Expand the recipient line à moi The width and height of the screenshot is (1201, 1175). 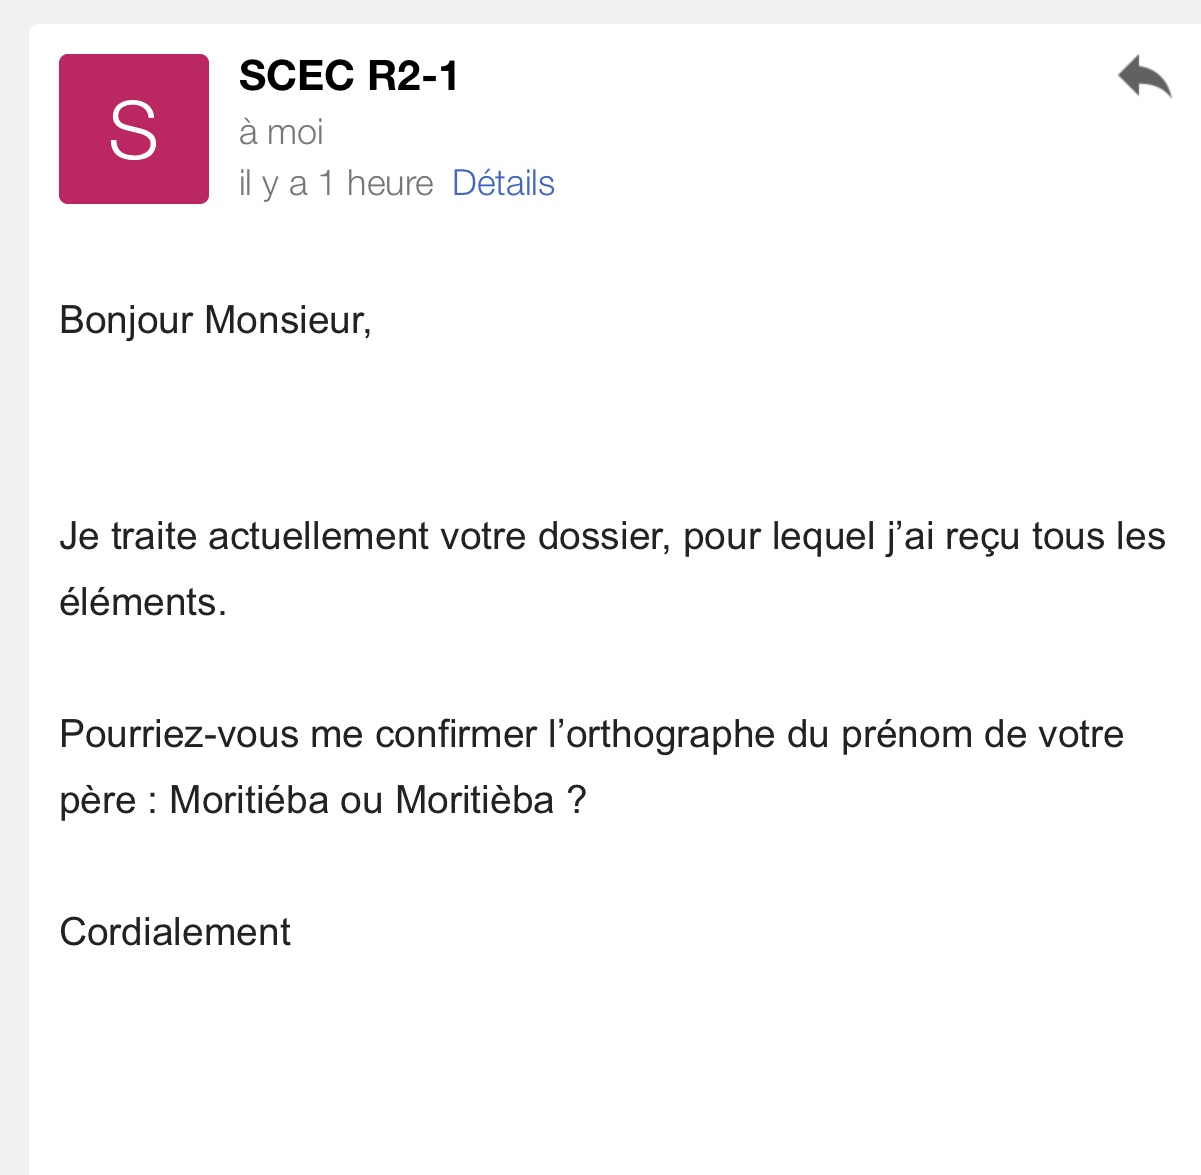tap(281, 132)
